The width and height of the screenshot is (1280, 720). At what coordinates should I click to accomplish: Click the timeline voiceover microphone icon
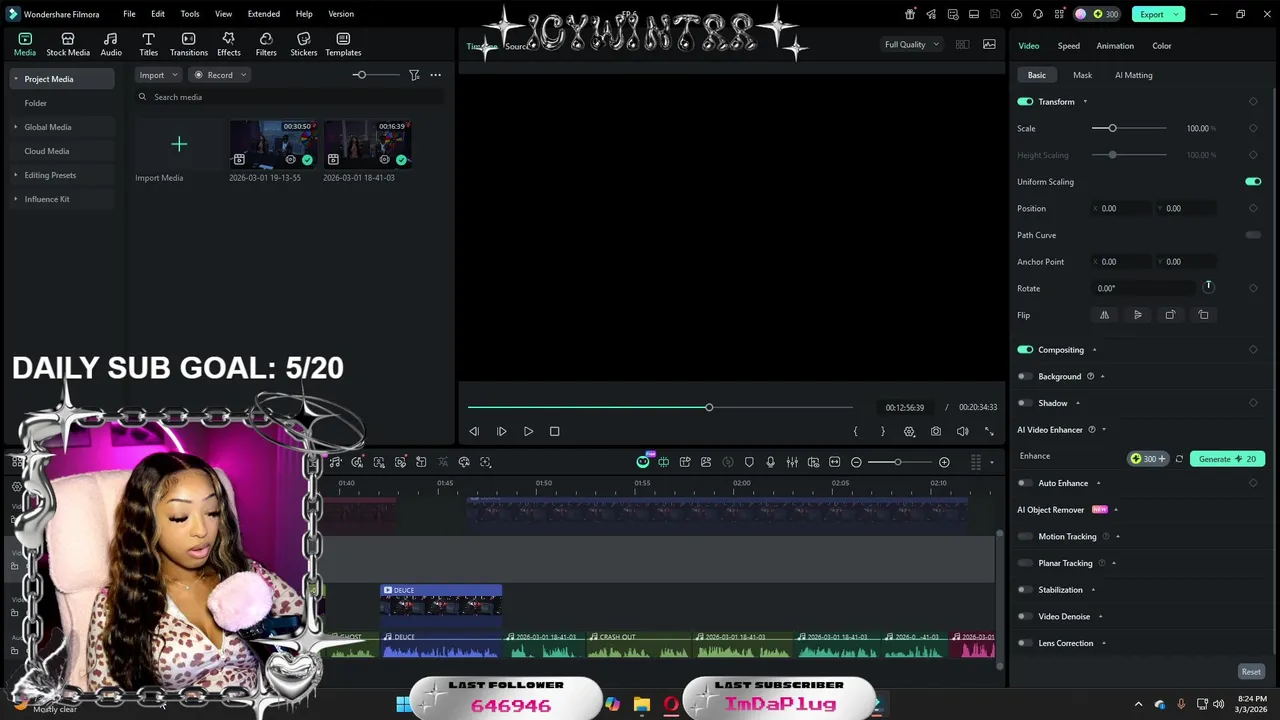770,462
